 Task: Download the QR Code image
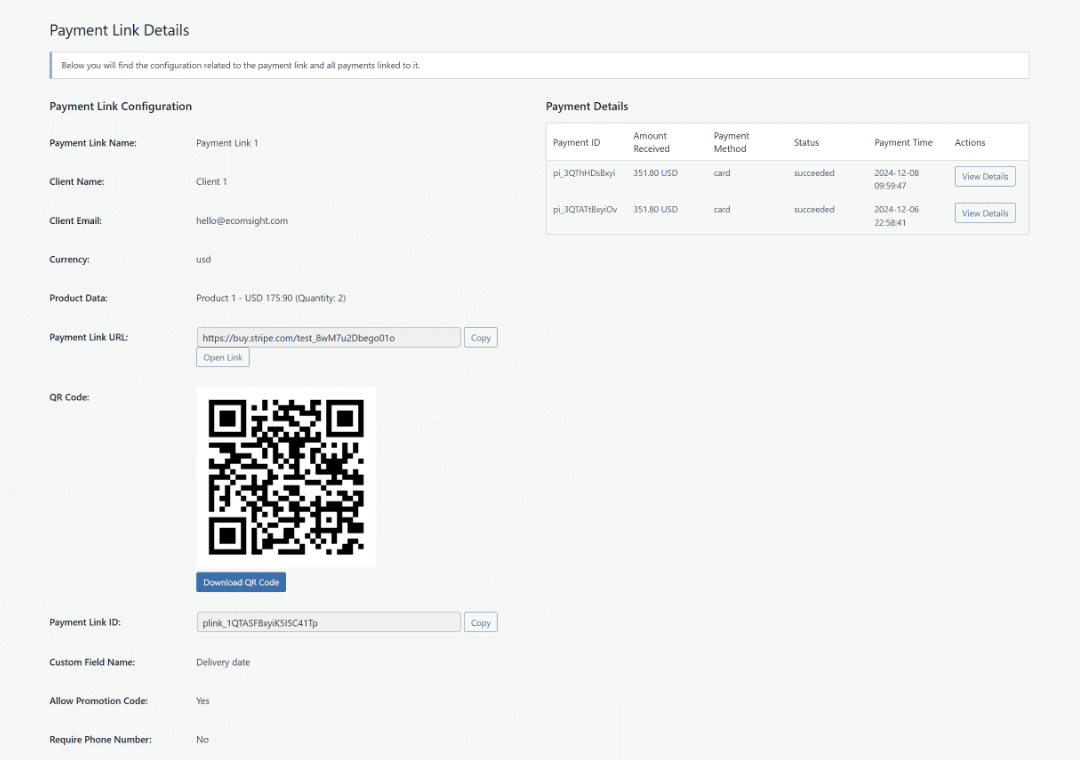tap(241, 581)
